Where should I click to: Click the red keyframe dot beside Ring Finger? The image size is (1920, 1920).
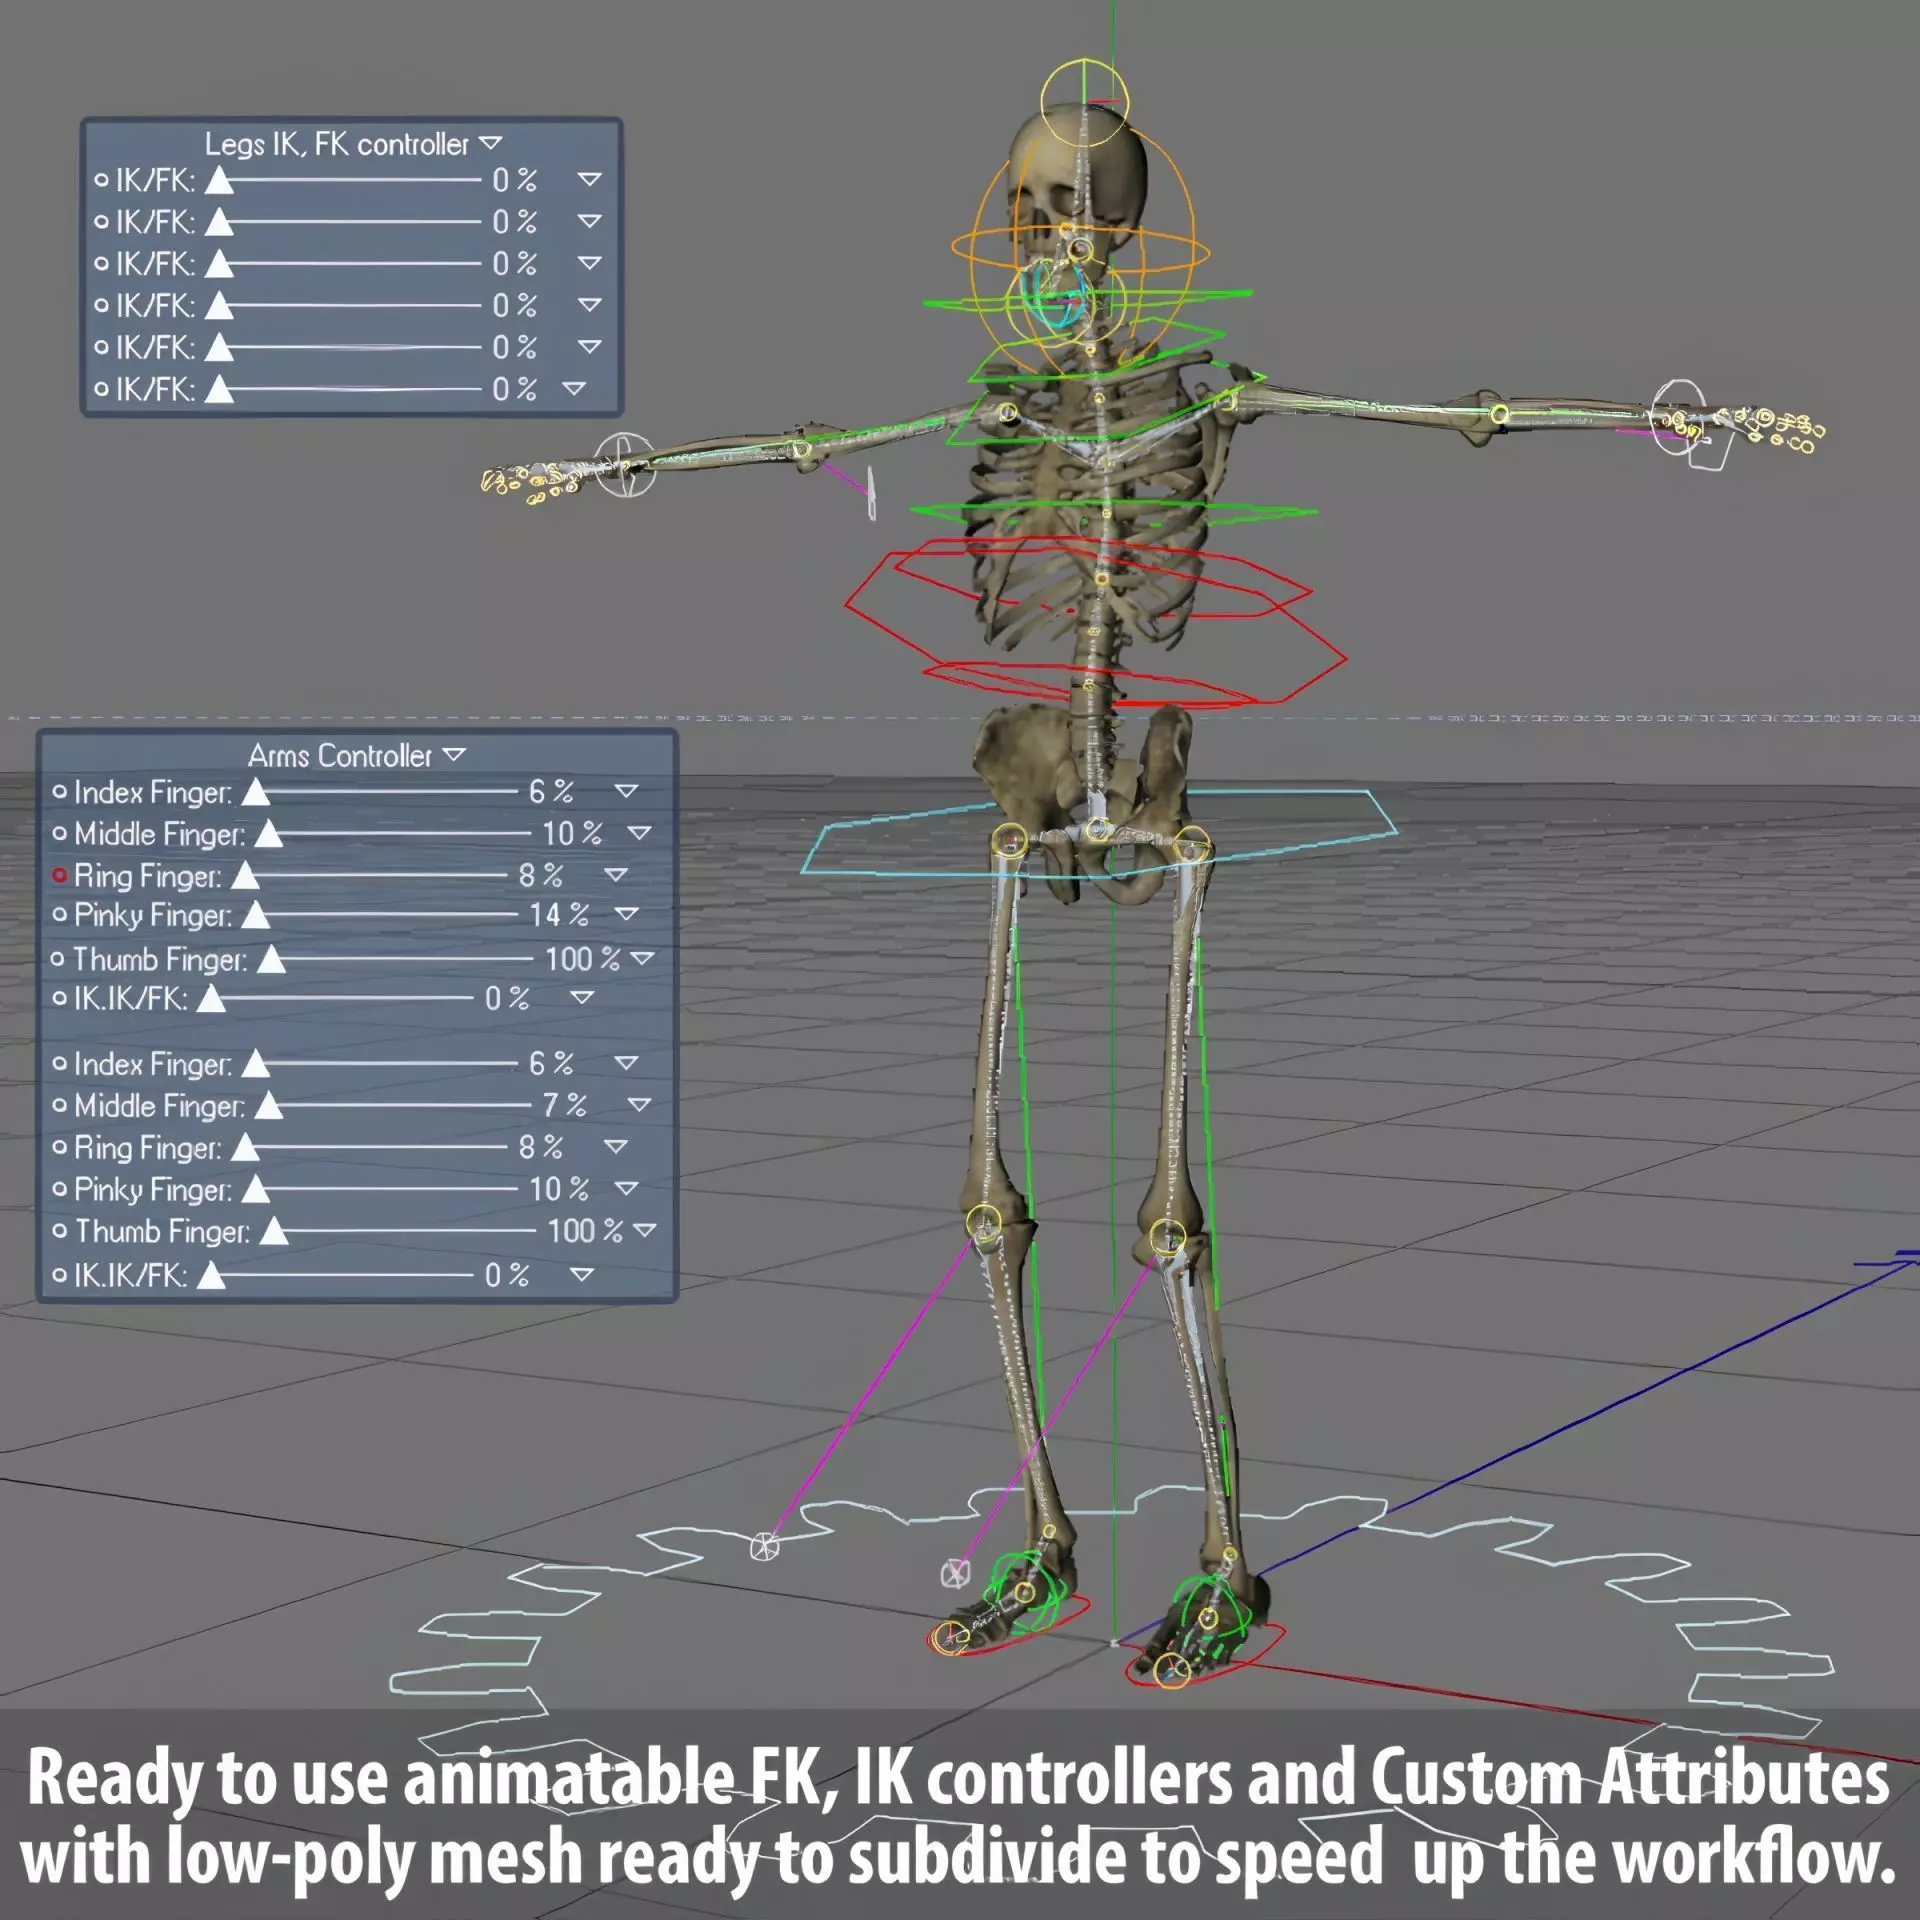tap(59, 875)
